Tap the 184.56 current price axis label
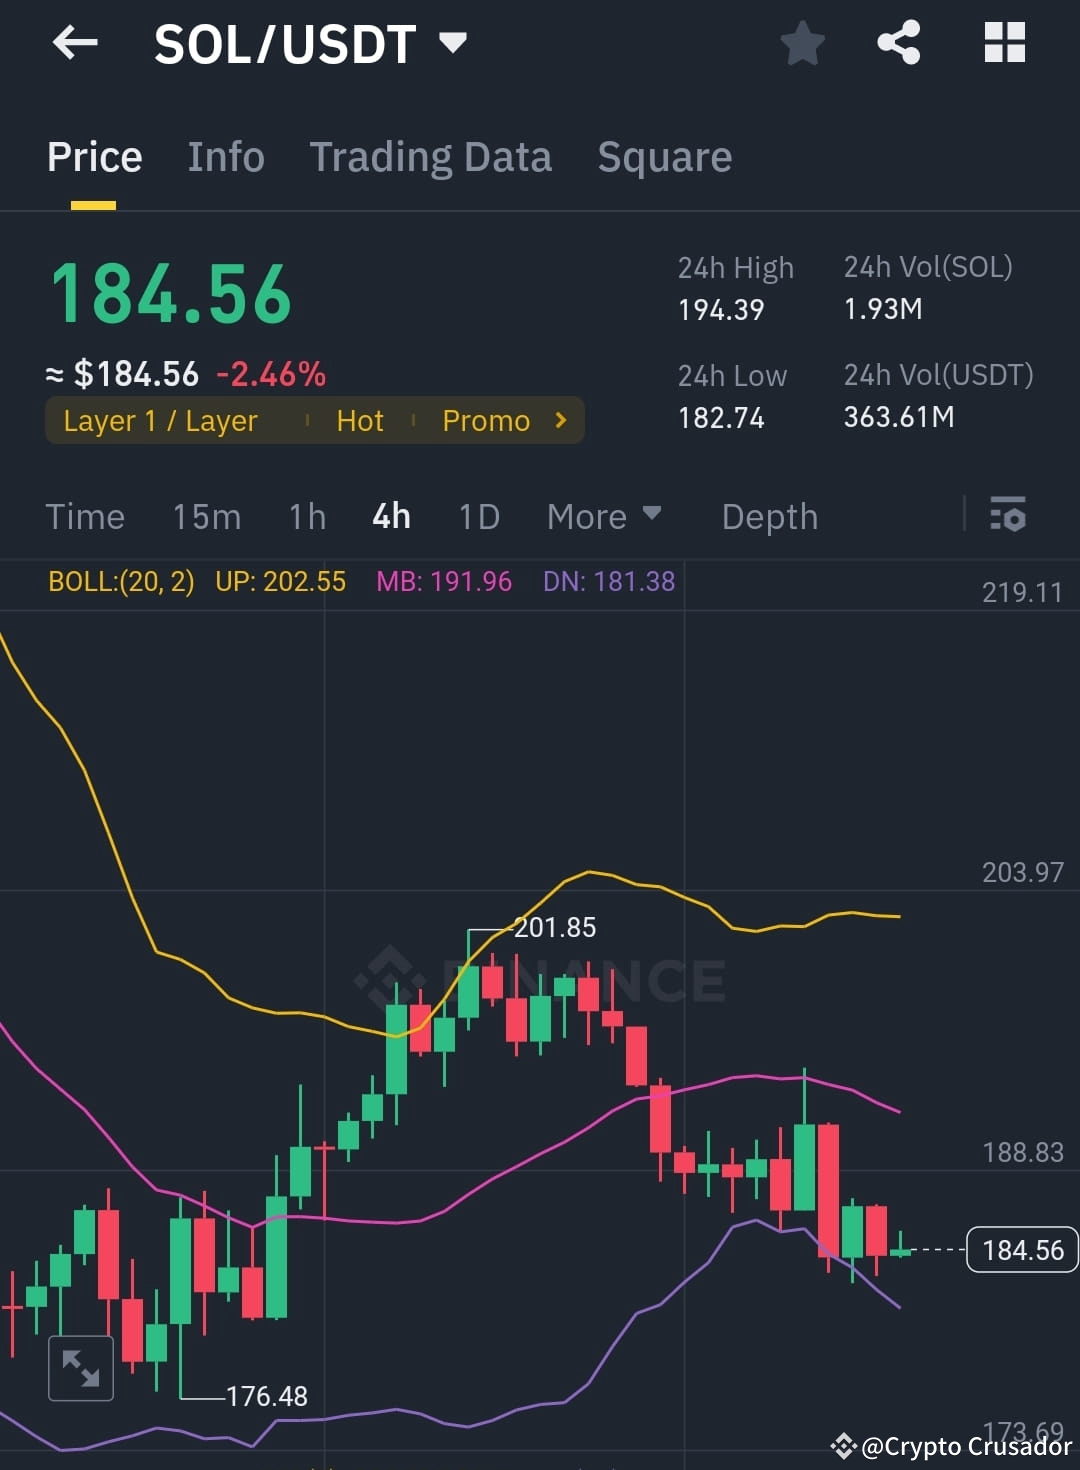 coord(1021,1249)
